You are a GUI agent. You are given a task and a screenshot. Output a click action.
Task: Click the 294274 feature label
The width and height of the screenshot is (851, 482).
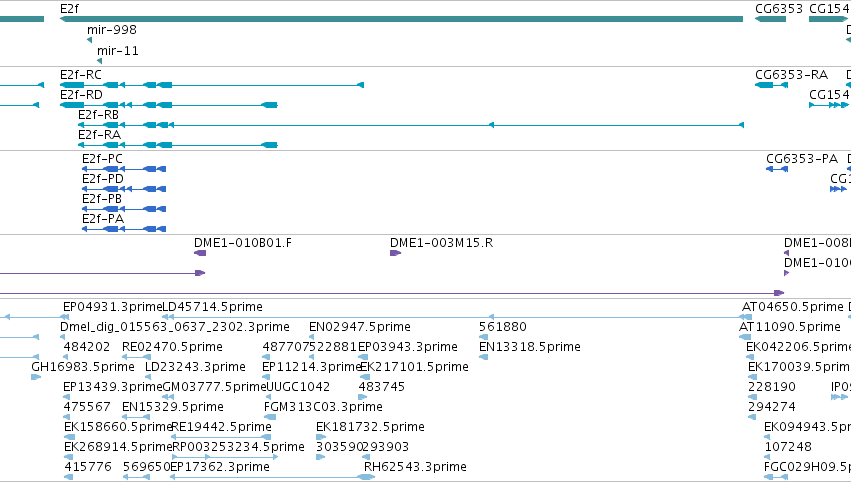pyautogui.click(x=772, y=408)
